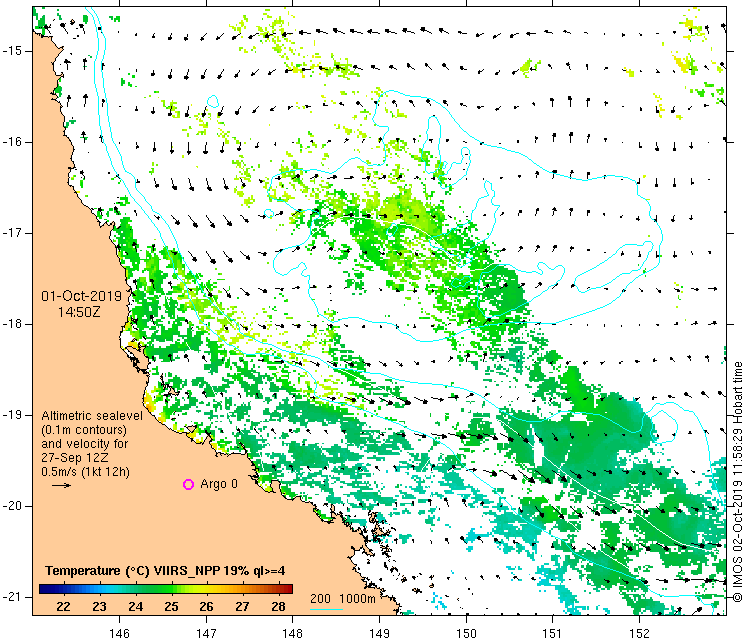The height and width of the screenshot is (640, 750).
Task: Click the 'Altimetric sealevel' caption line
Action: point(92,416)
